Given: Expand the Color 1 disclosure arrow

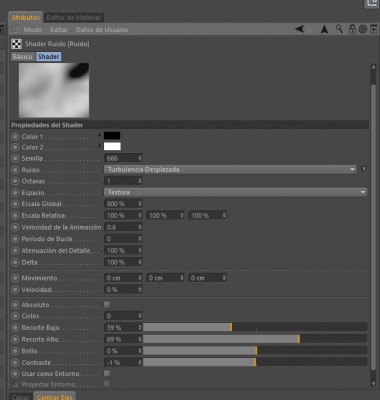Looking at the screenshot, I should click(x=99, y=135).
